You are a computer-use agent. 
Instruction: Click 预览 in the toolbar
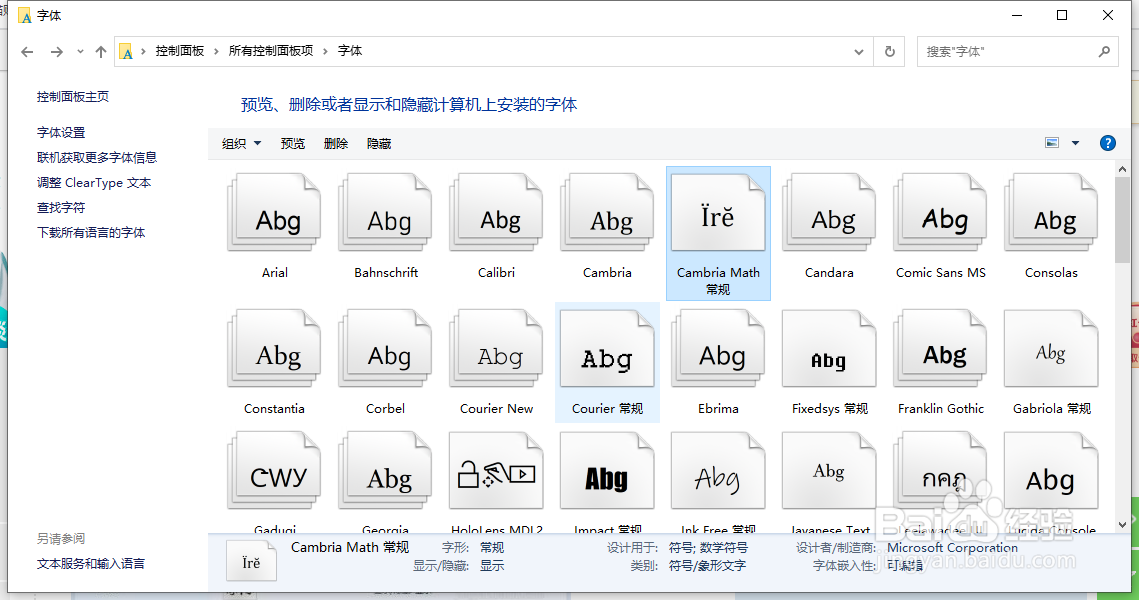(x=293, y=144)
